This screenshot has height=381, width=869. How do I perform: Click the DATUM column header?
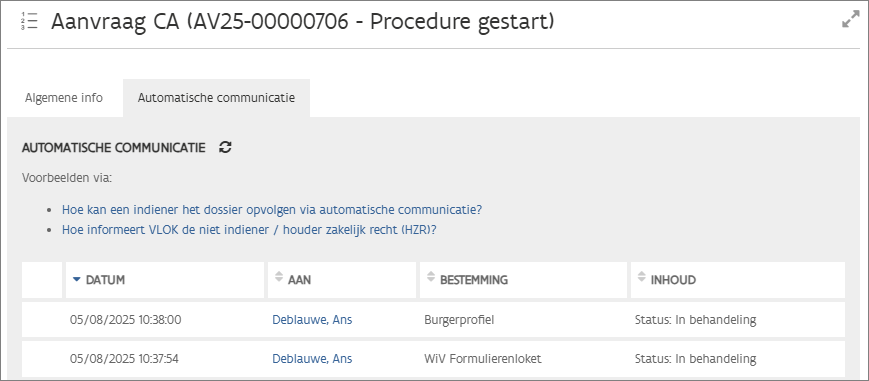point(165,280)
